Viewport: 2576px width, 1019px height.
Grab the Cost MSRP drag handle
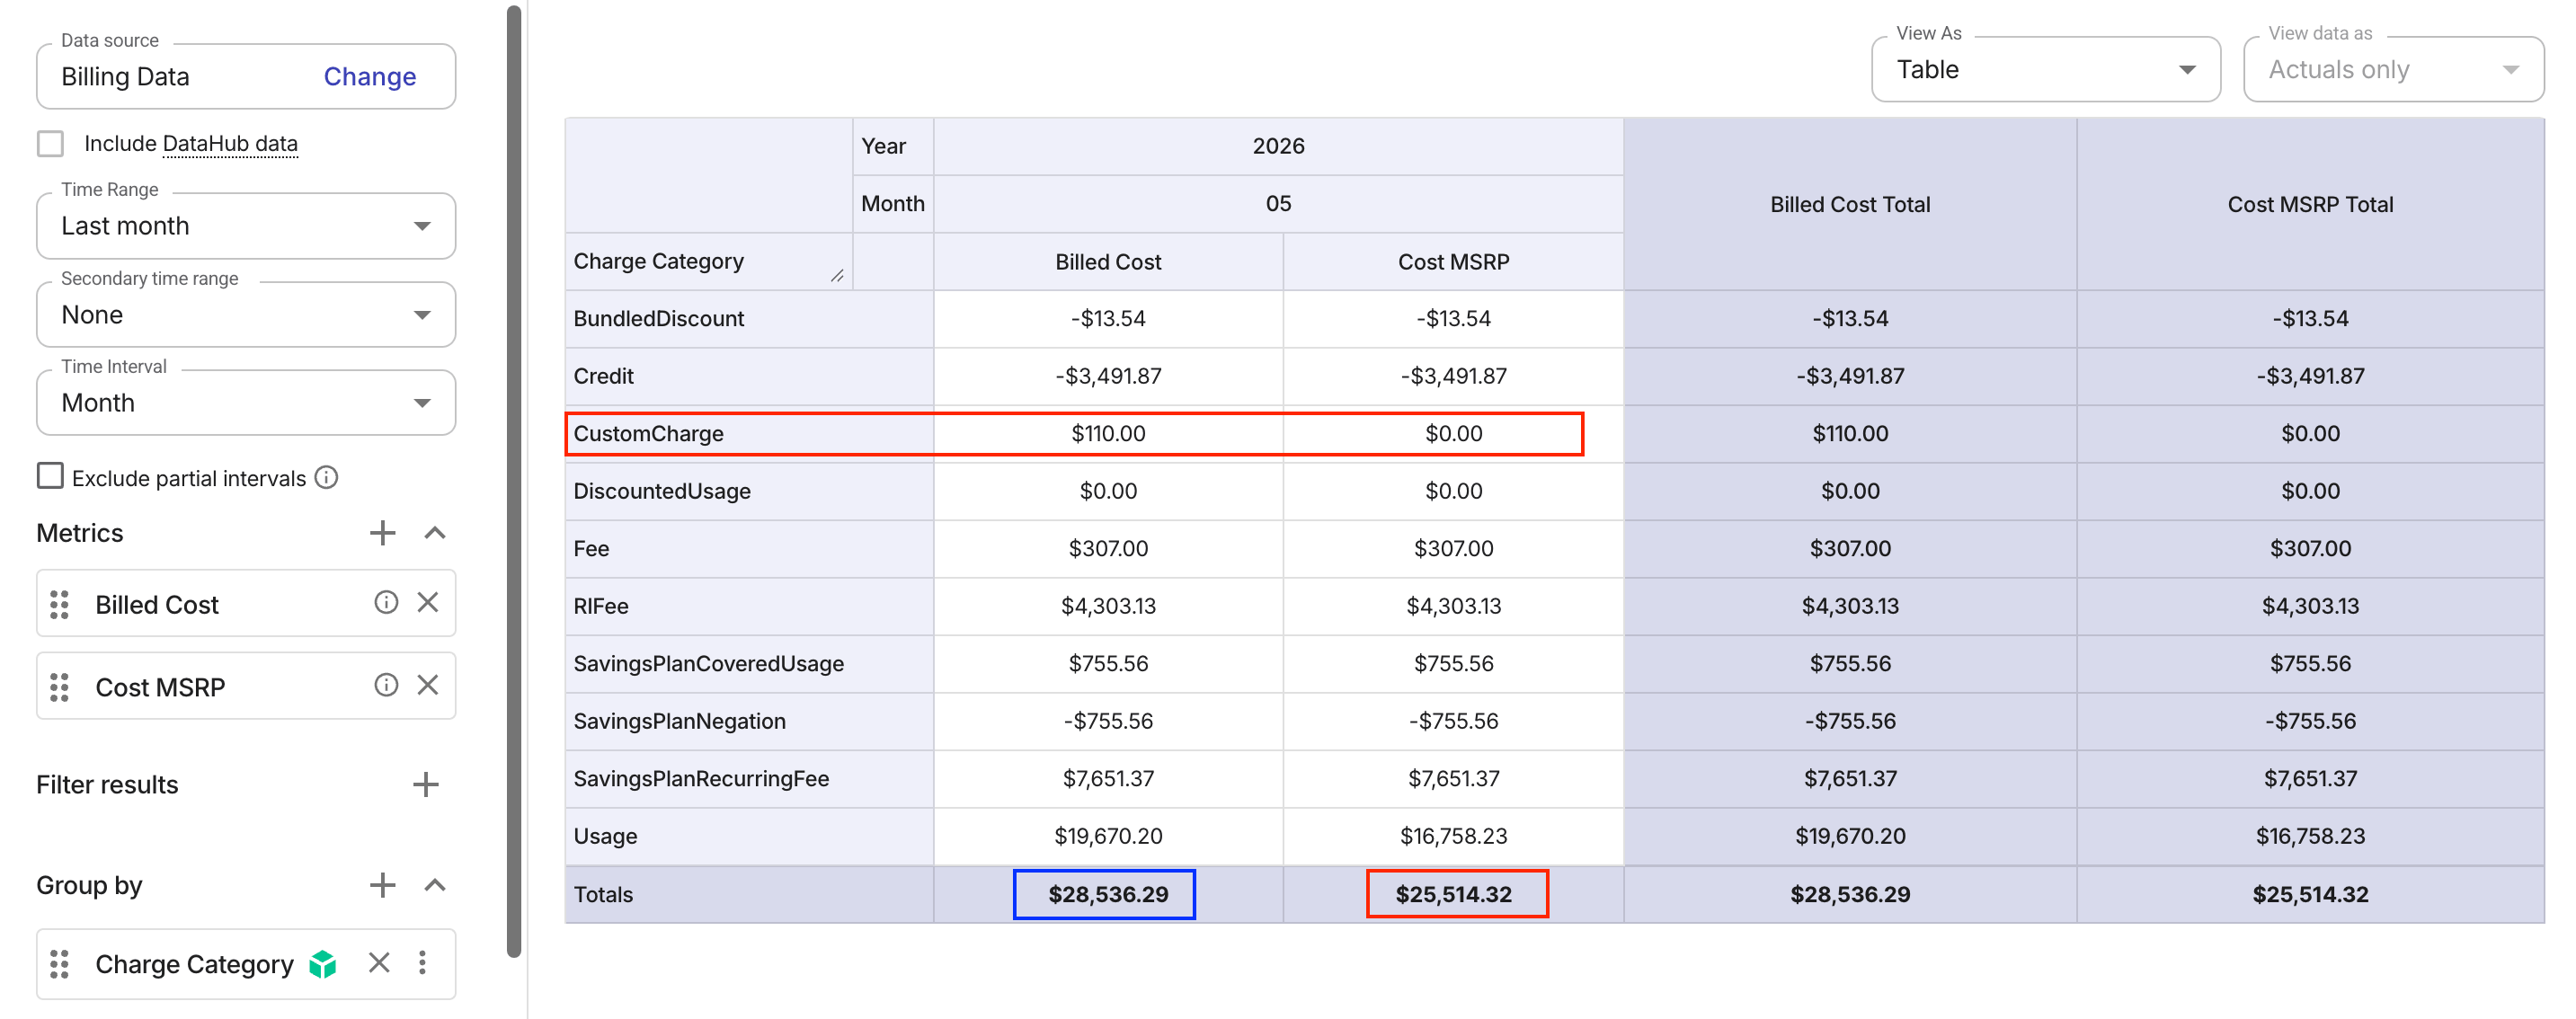tap(59, 687)
